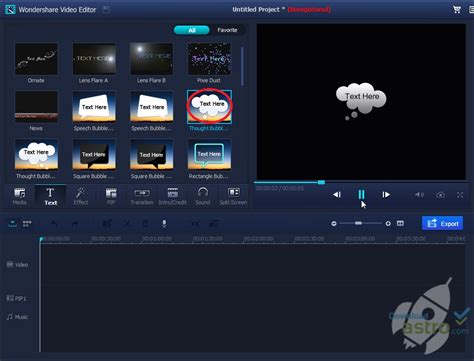Select the PIP1 track label
Image resolution: width=474 pixels, height=361 pixels.
[16, 298]
